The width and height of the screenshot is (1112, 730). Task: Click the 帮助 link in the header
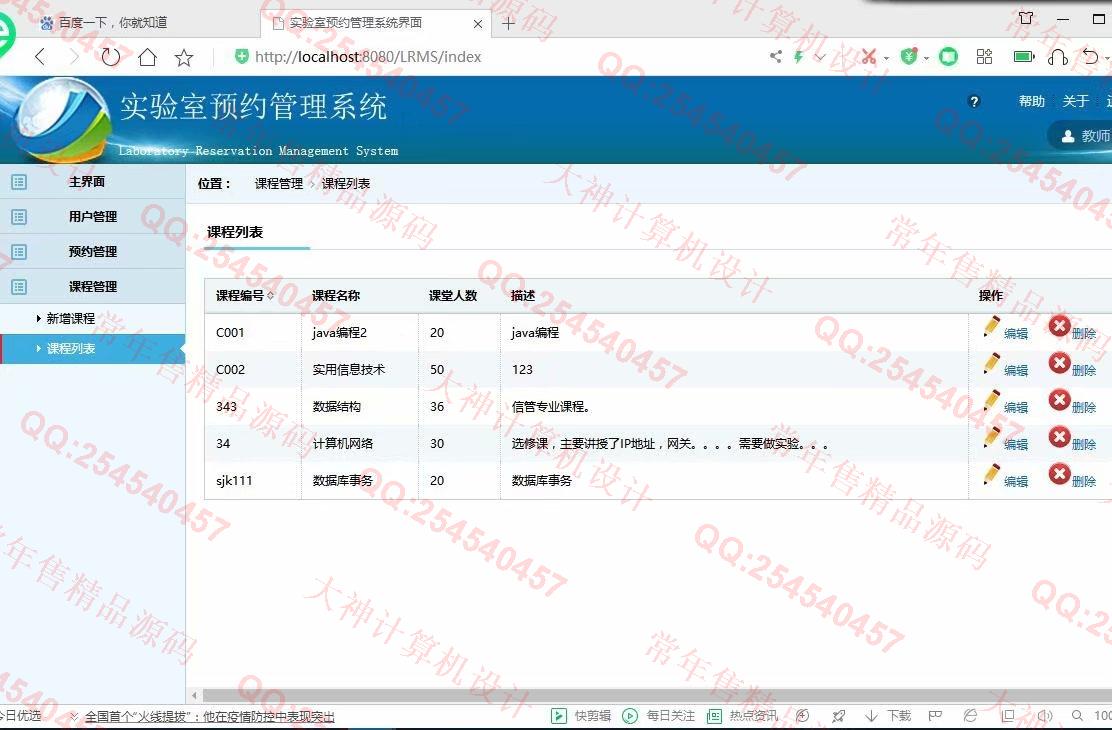[x=1032, y=101]
